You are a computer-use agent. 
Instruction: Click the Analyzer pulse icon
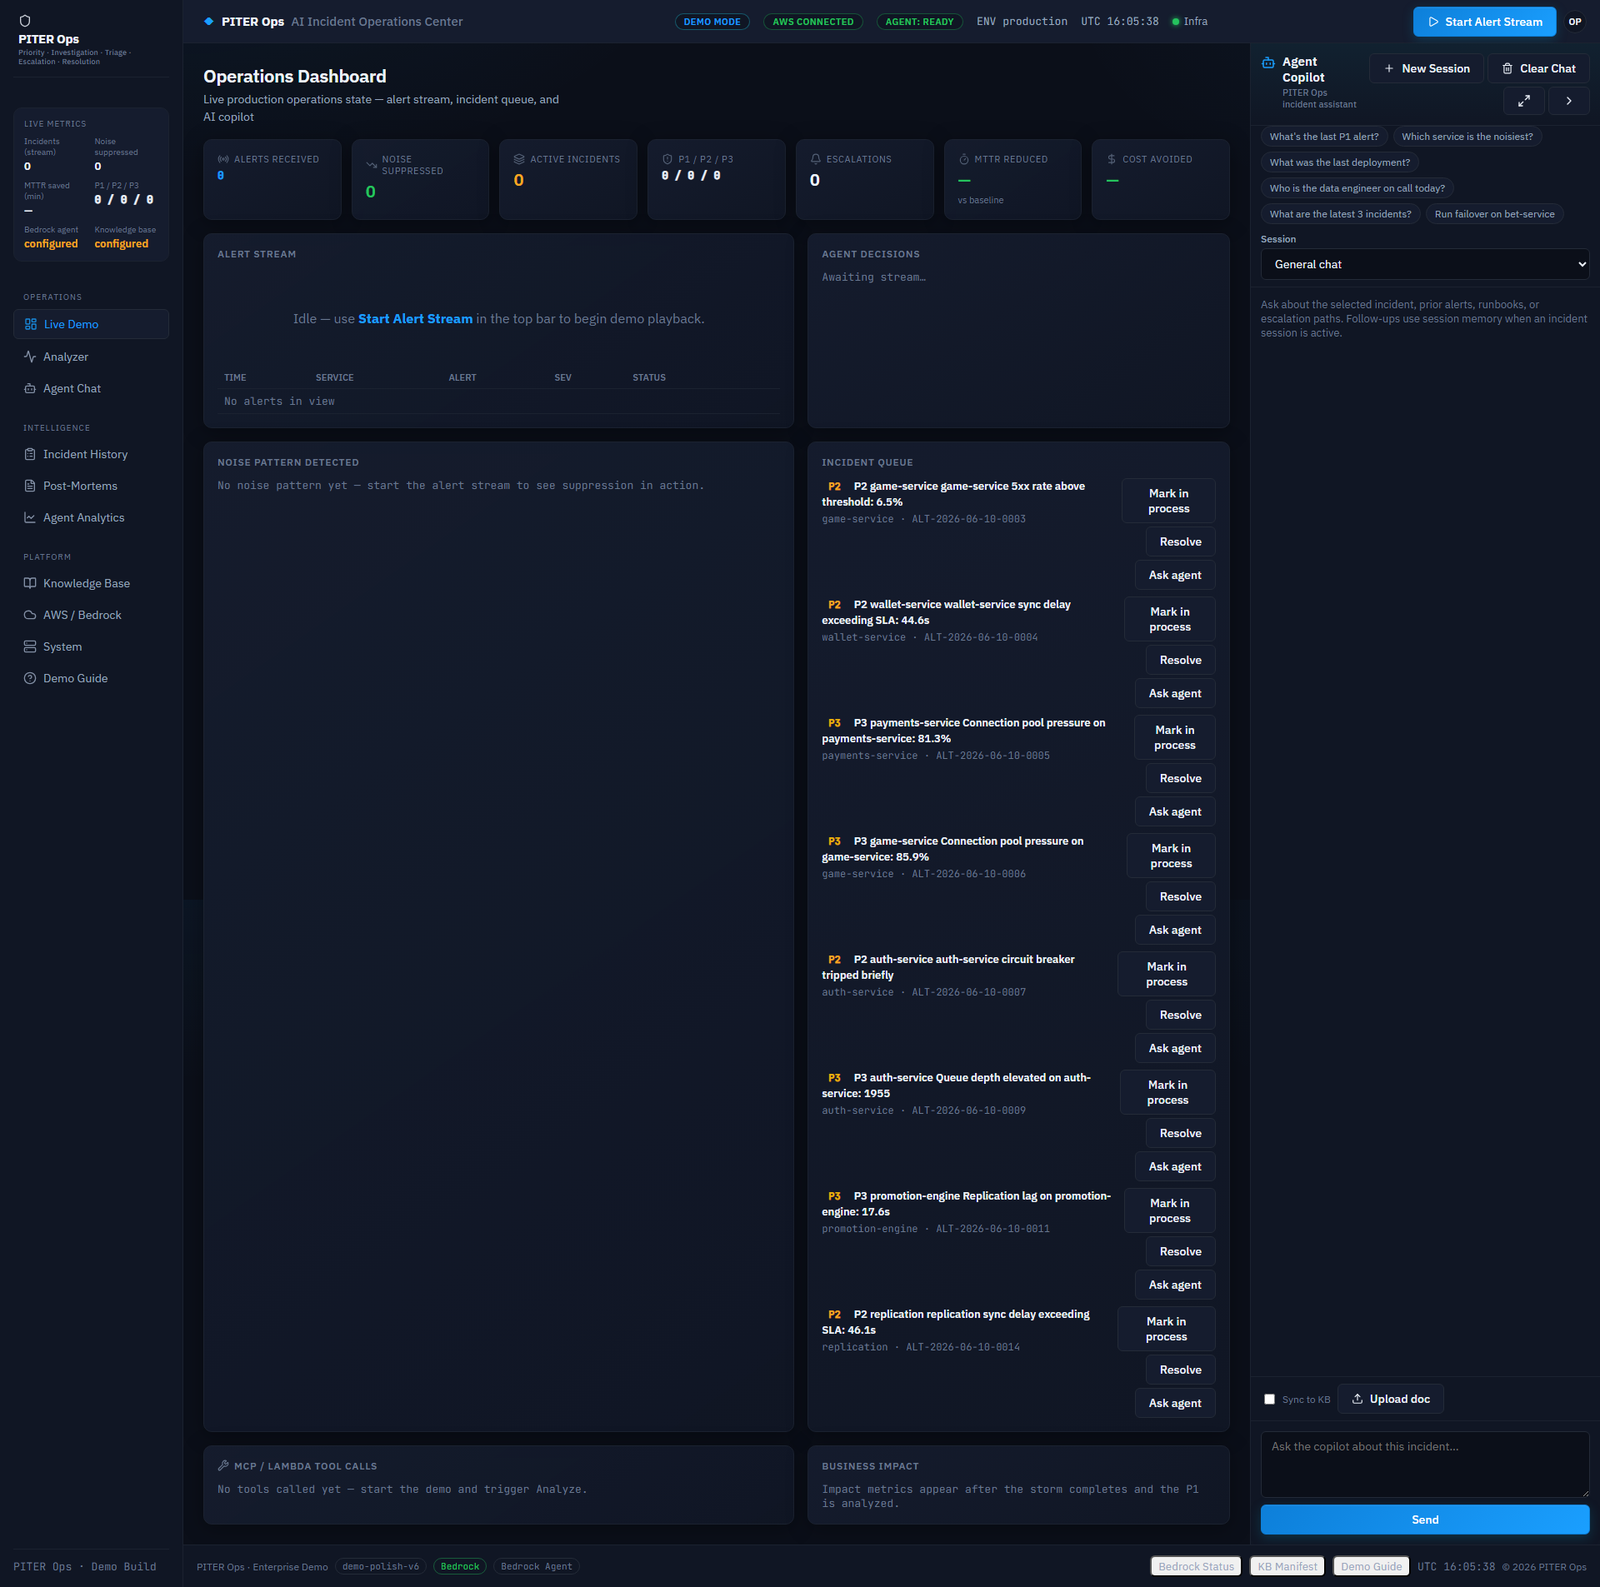[x=30, y=357]
